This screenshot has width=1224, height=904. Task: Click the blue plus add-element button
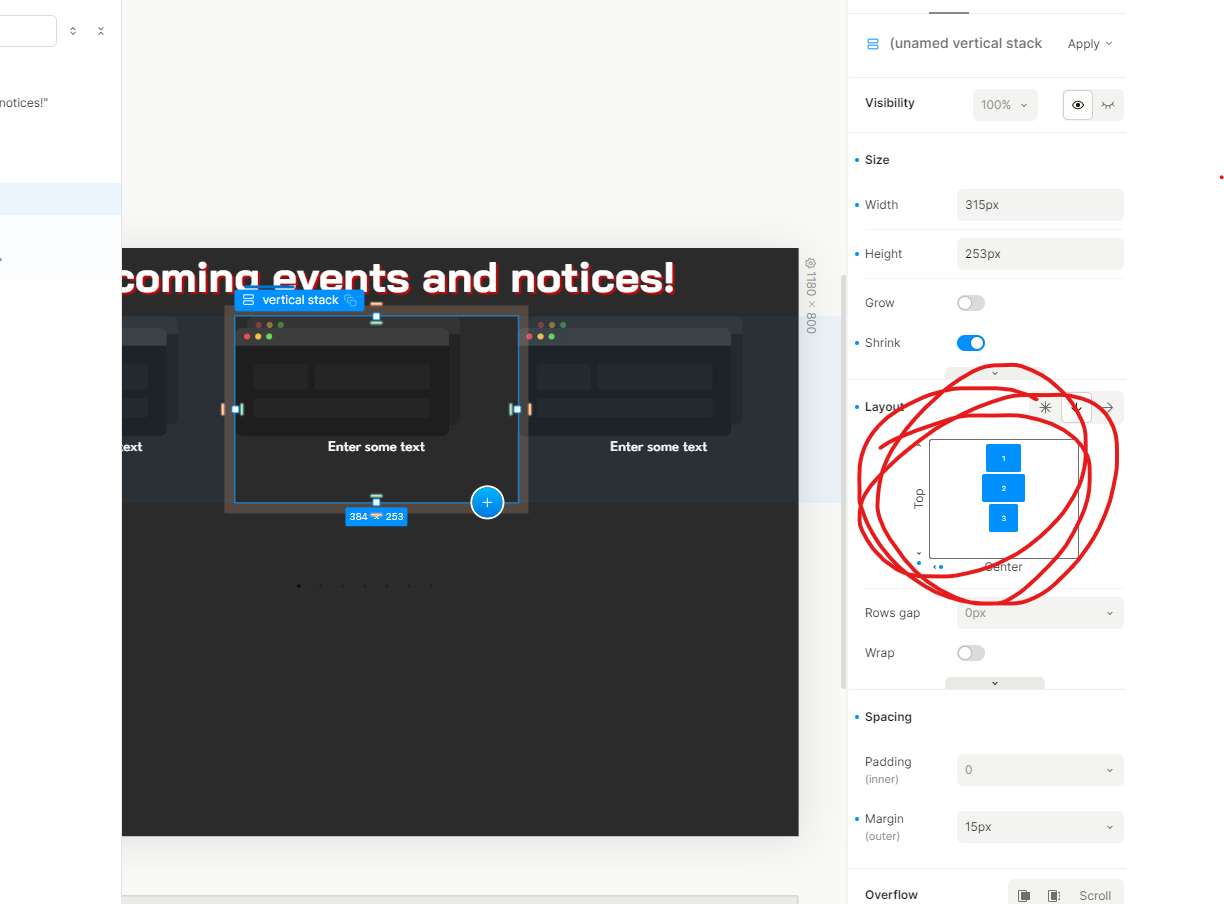click(x=487, y=502)
